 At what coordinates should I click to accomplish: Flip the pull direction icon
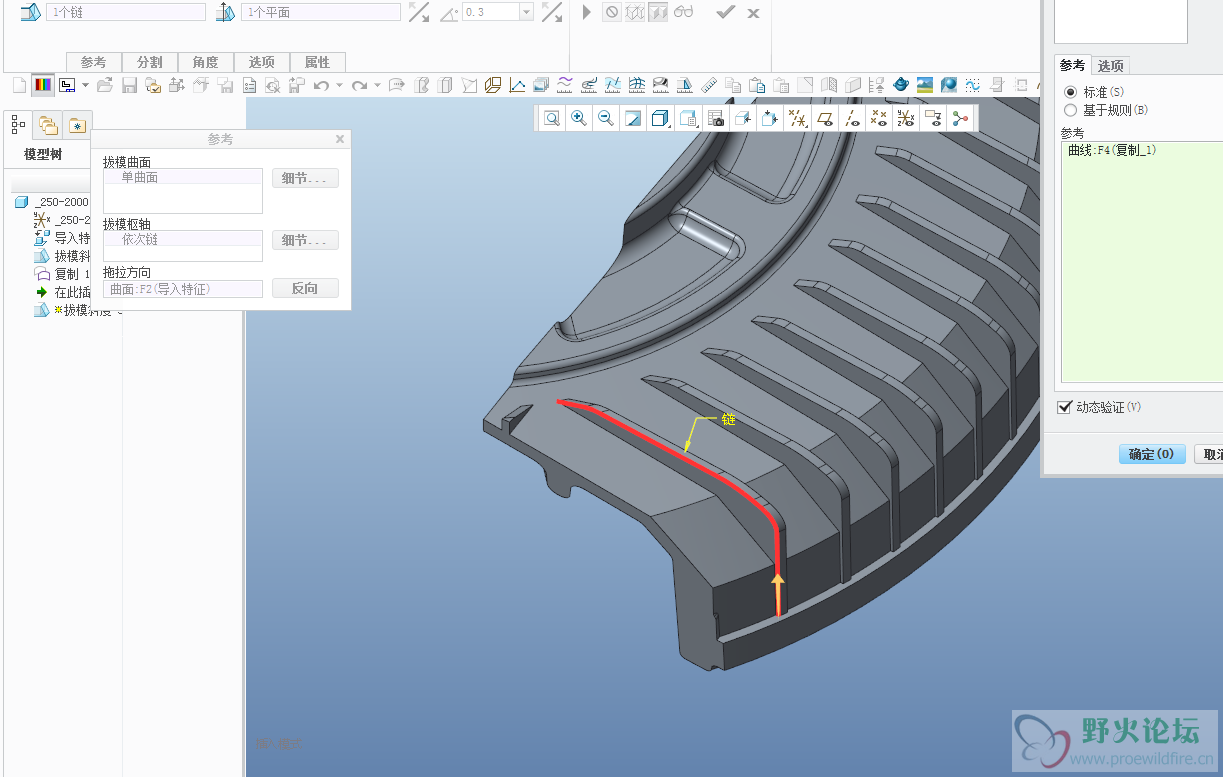pos(419,12)
